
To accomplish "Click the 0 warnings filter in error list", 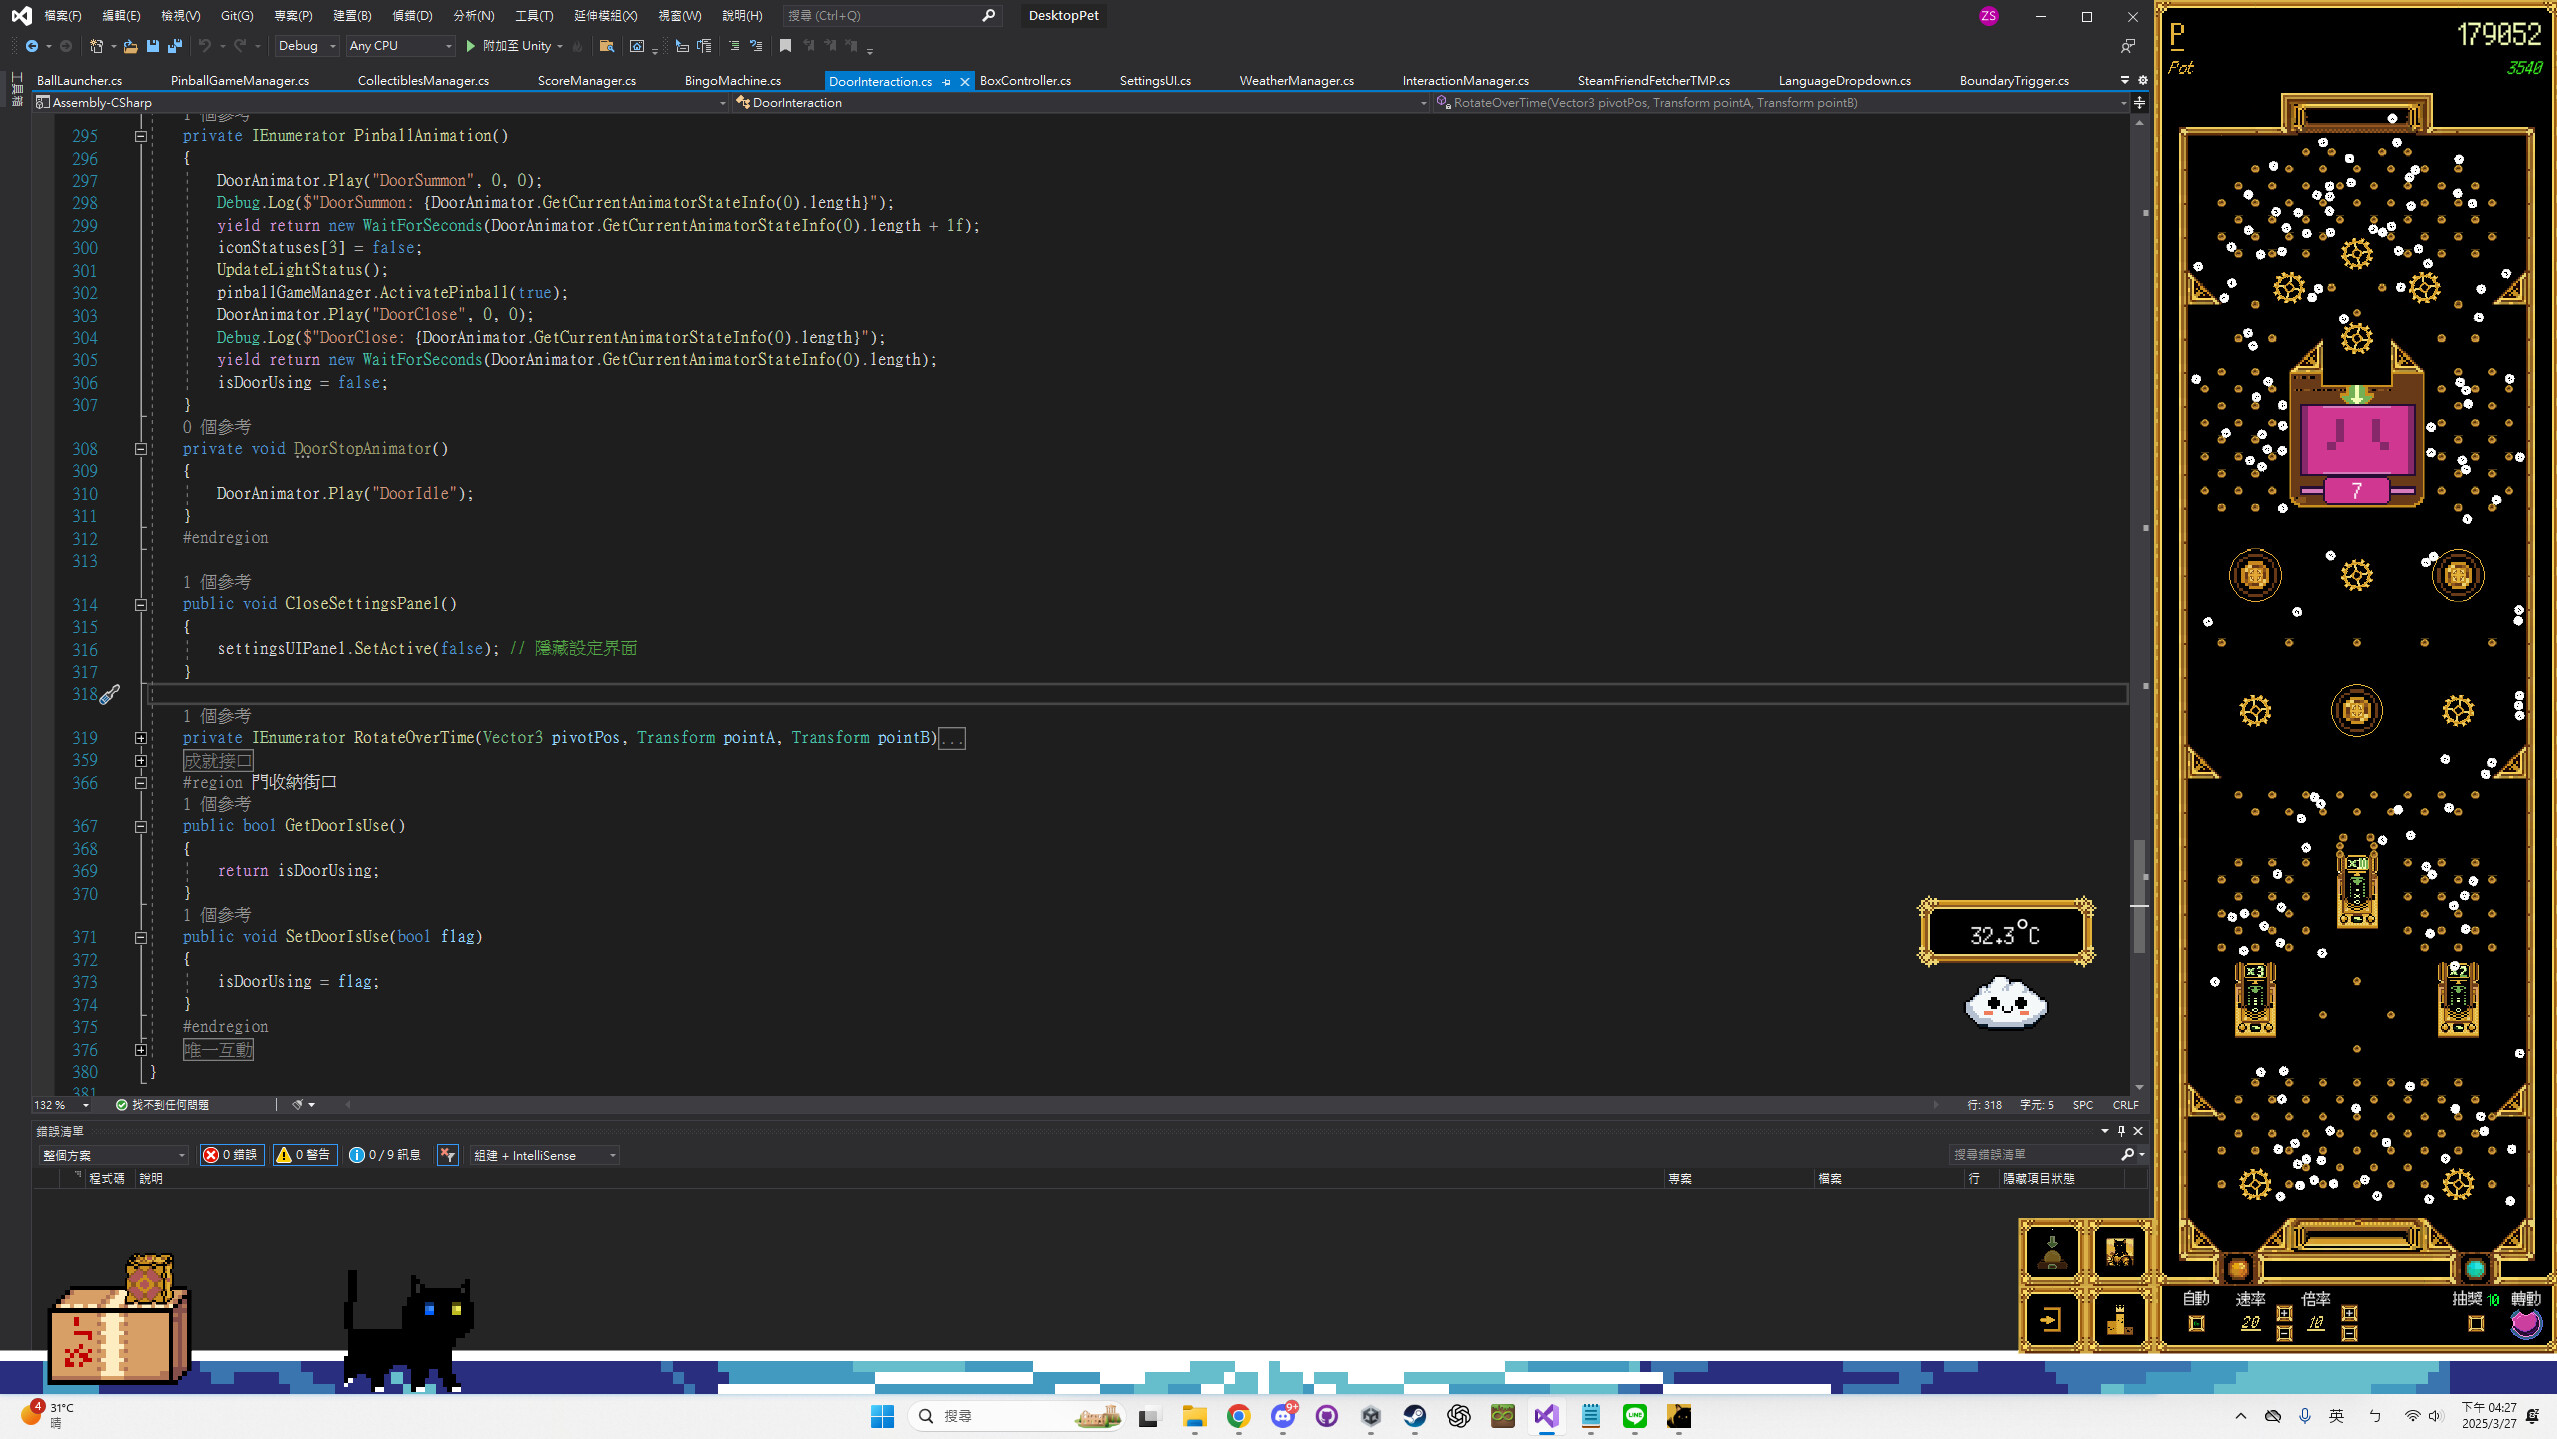I will coord(304,1154).
